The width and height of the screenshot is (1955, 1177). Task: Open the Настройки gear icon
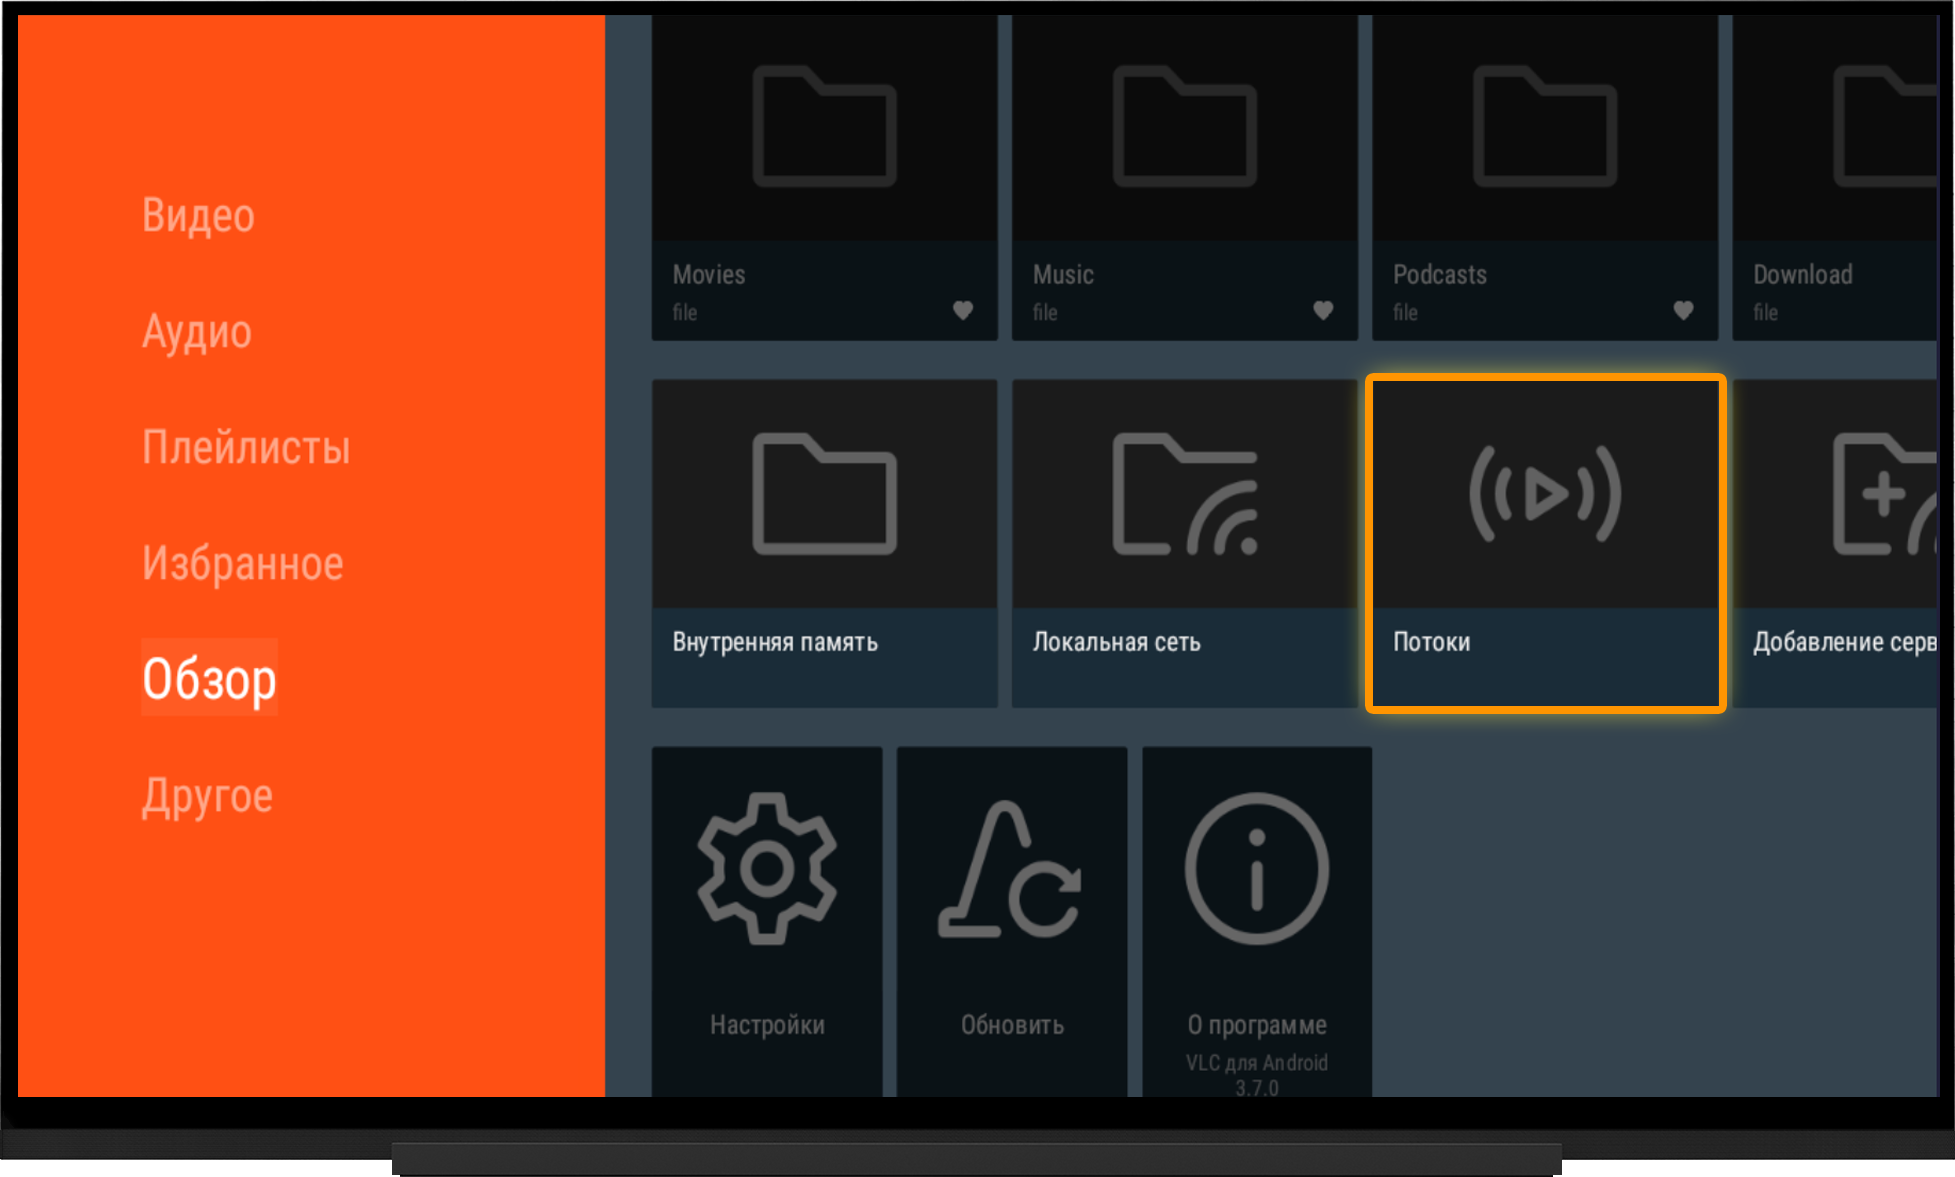[x=767, y=868]
